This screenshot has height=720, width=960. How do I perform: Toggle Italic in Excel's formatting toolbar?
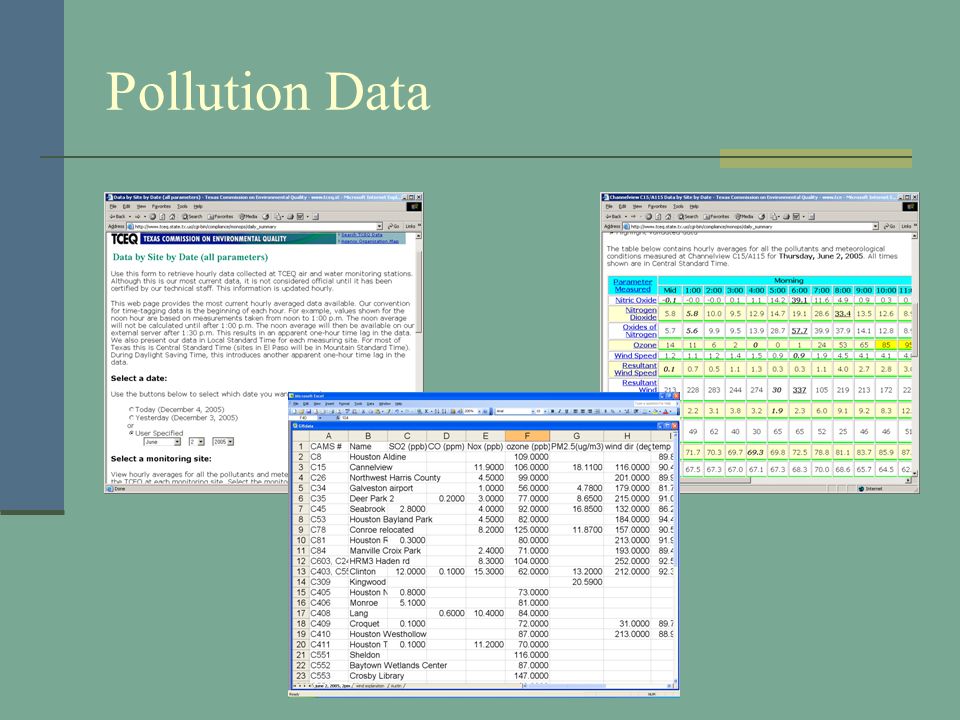click(560, 411)
